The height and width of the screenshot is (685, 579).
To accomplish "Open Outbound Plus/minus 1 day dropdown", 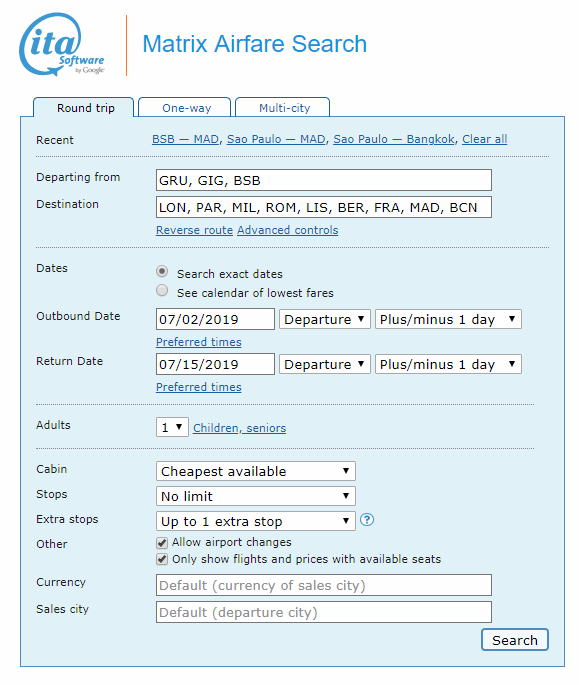I will 448,319.
